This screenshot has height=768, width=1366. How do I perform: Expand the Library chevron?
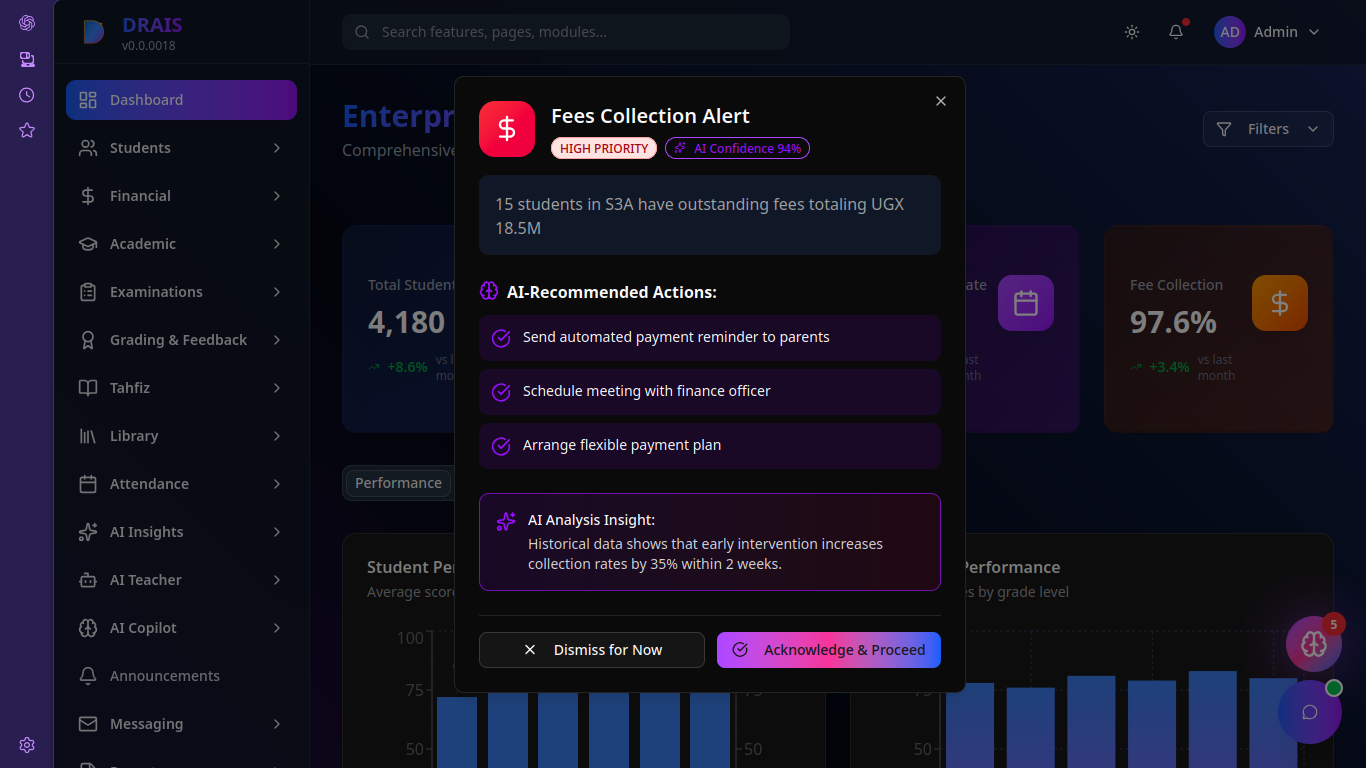[277, 436]
